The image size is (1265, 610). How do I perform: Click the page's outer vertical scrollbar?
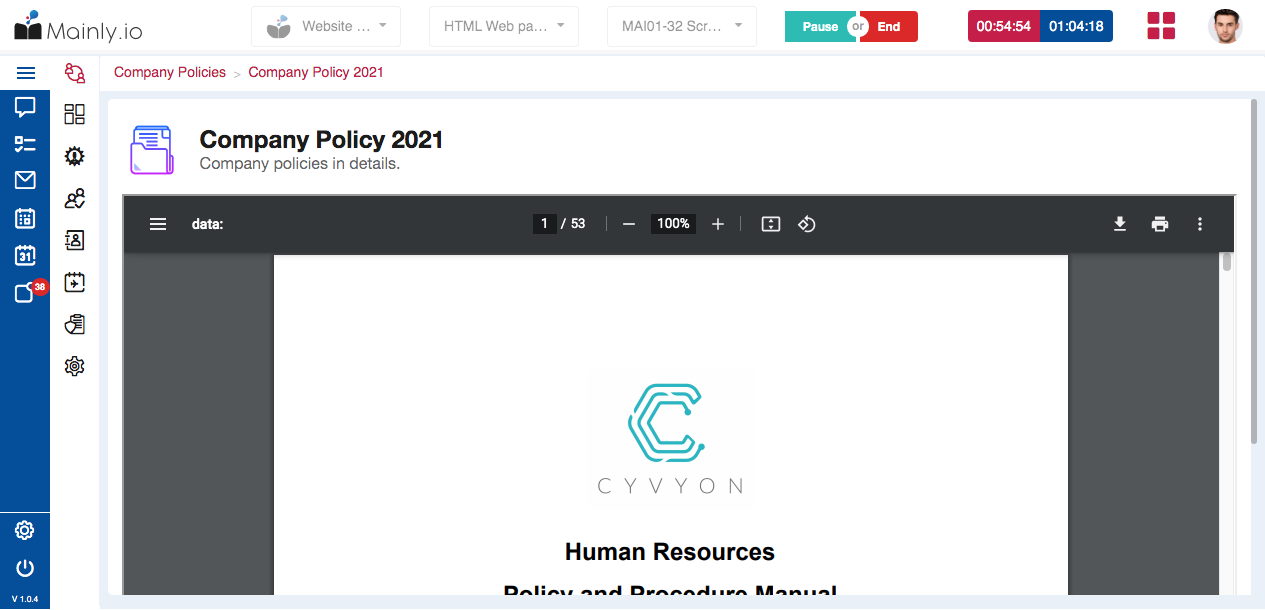tap(1255, 270)
